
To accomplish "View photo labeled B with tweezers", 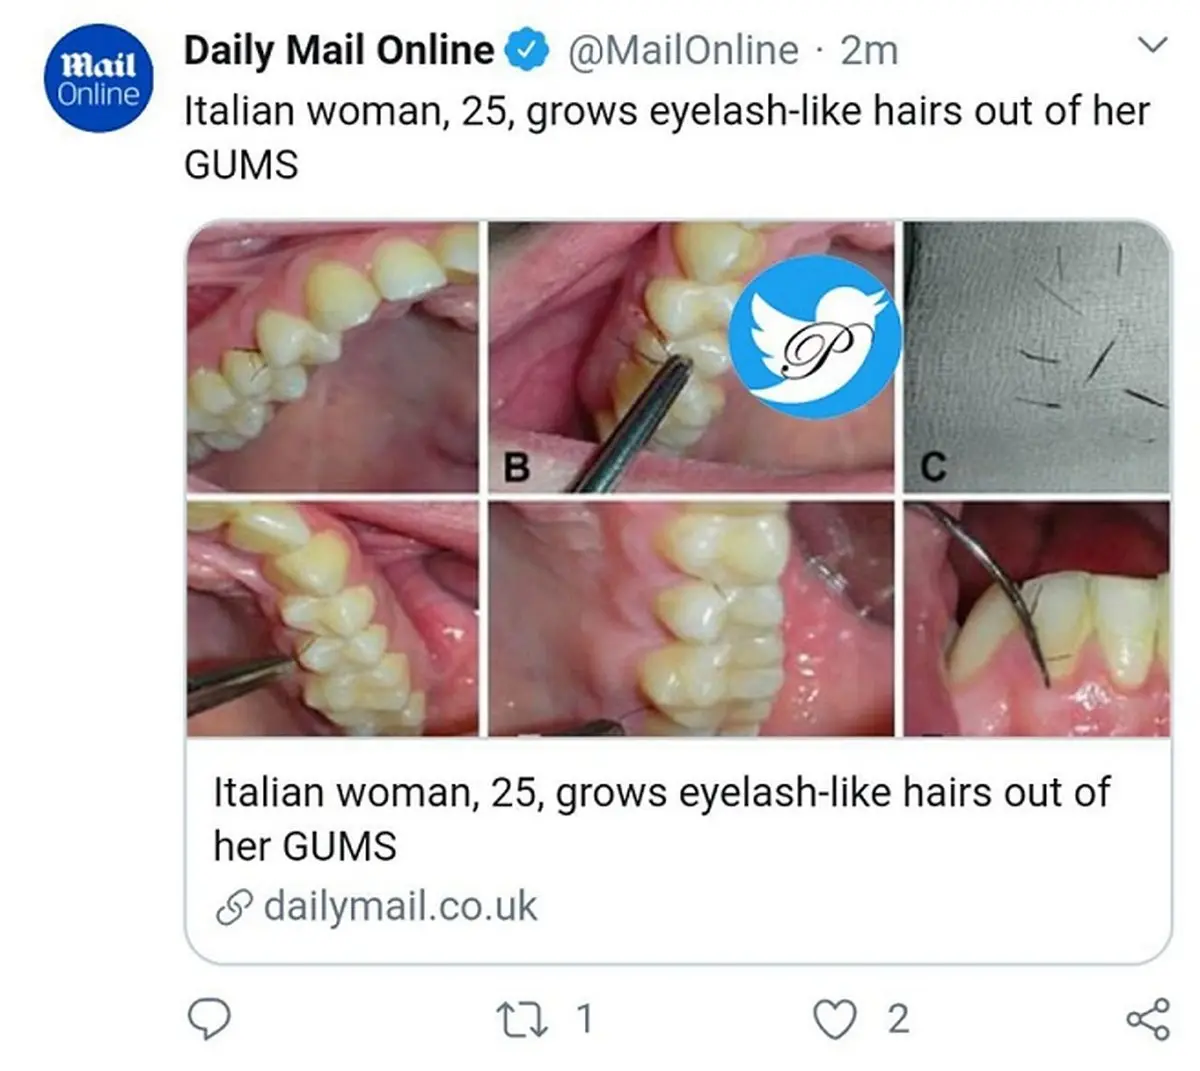I will (x=691, y=357).
